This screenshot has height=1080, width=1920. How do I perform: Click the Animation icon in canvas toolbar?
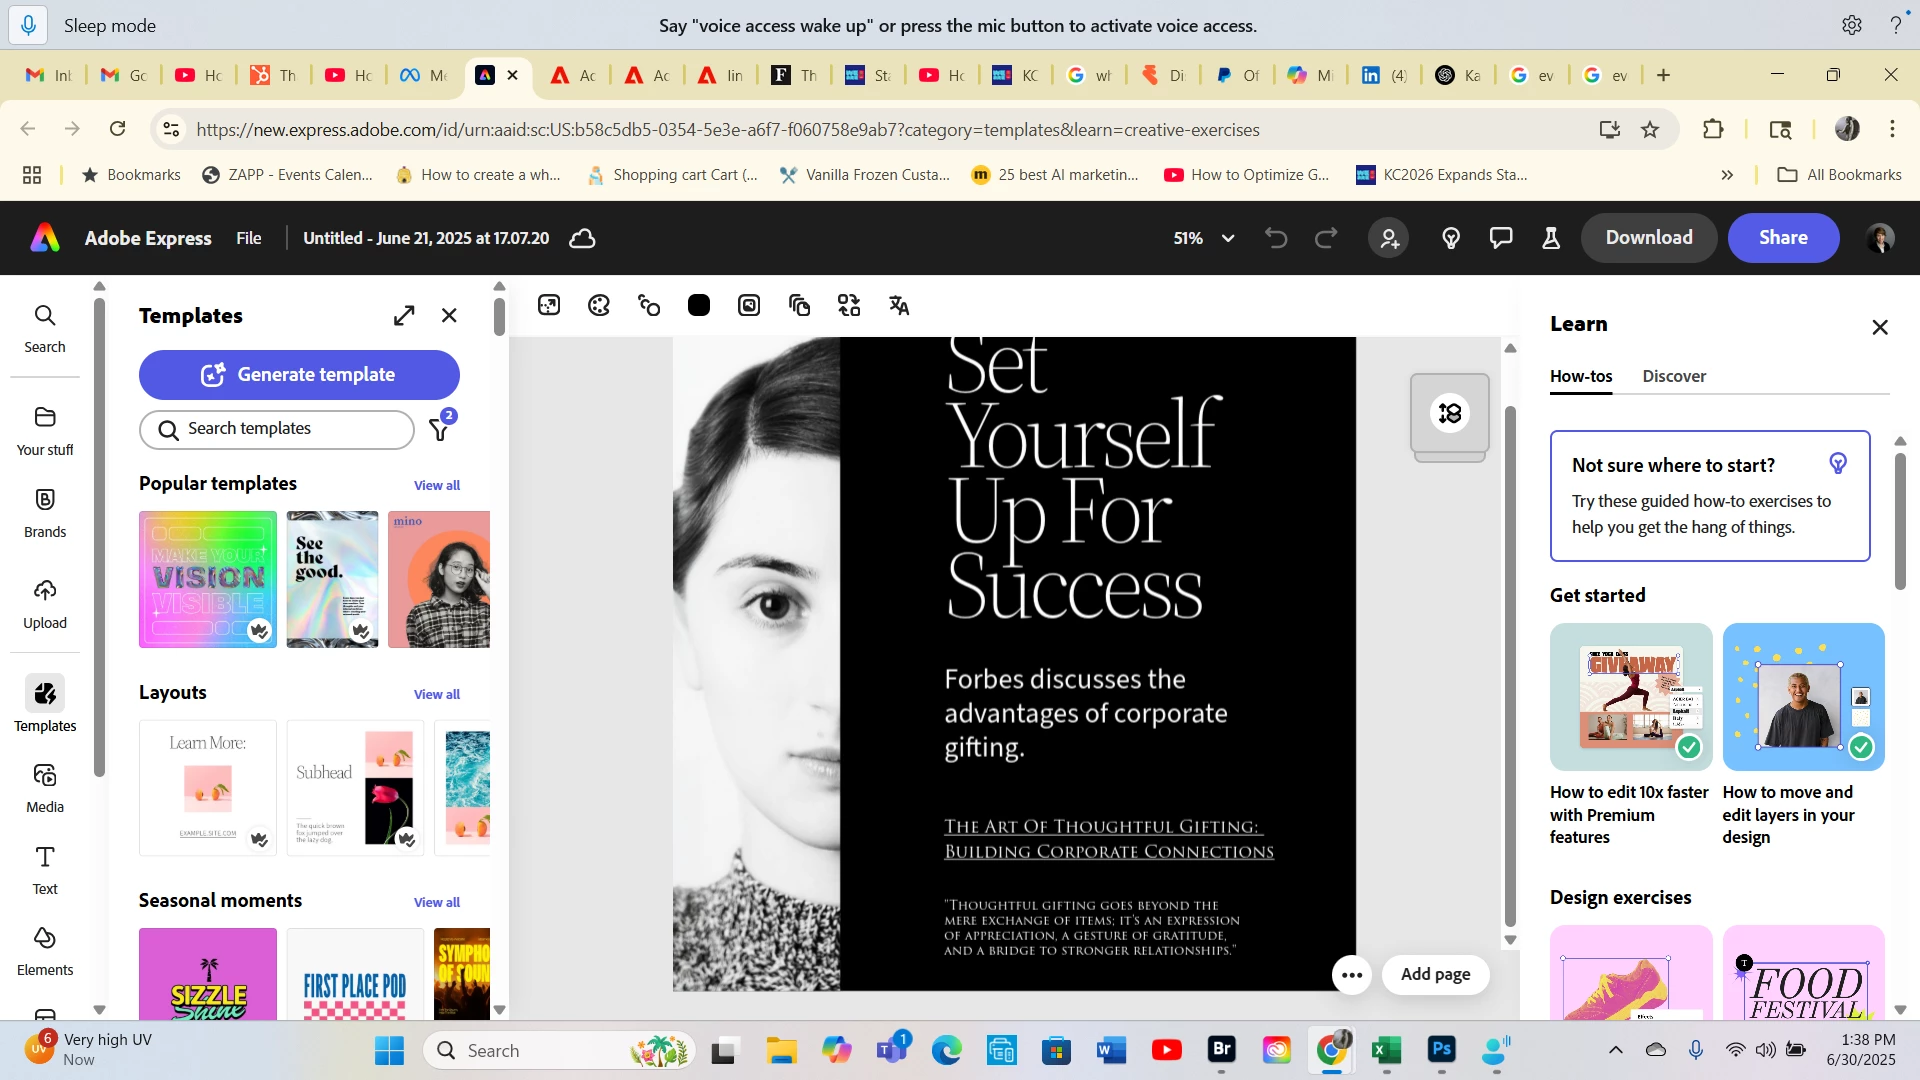click(x=649, y=306)
